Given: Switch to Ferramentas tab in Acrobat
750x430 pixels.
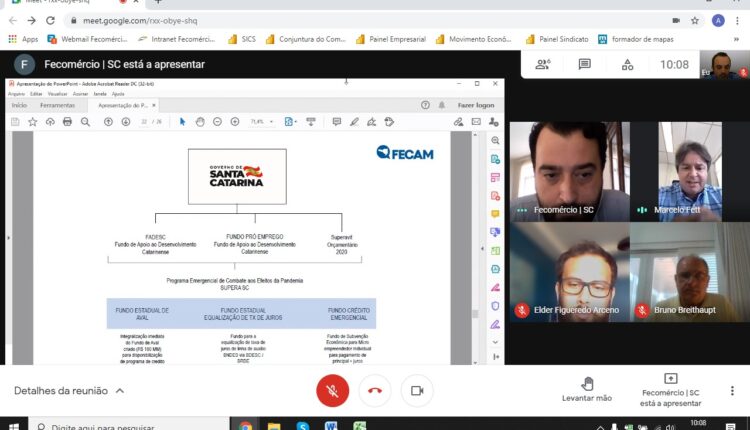Looking at the screenshot, I should (x=57, y=105).
